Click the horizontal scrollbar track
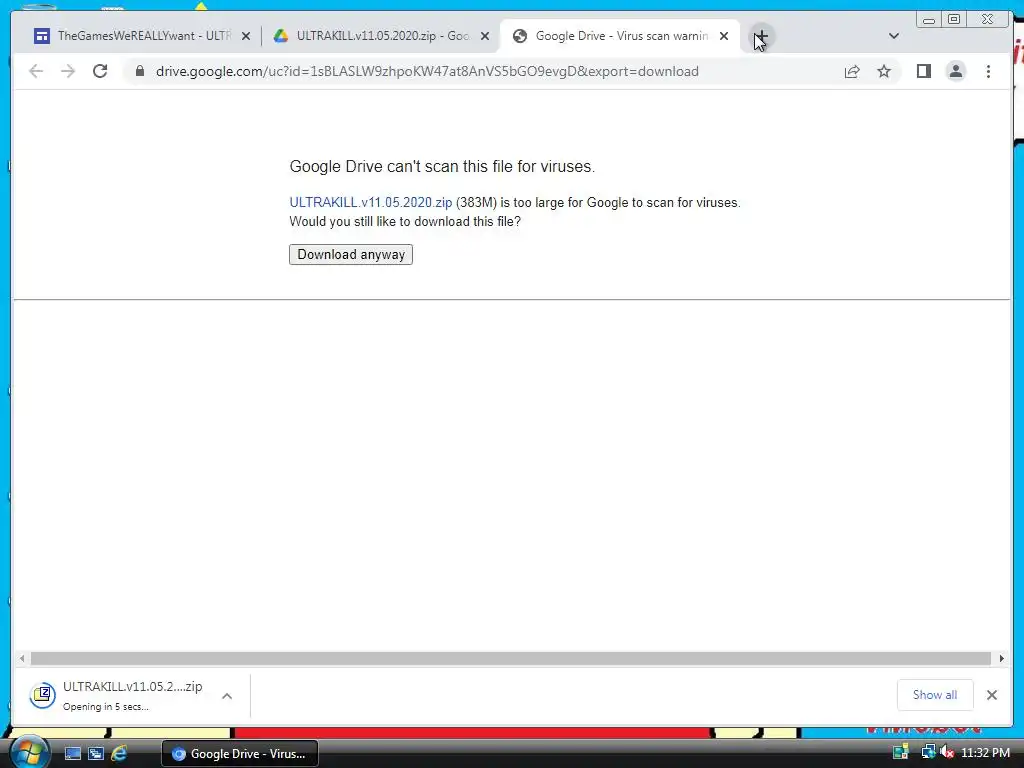The image size is (1024, 768). (511, 658)
